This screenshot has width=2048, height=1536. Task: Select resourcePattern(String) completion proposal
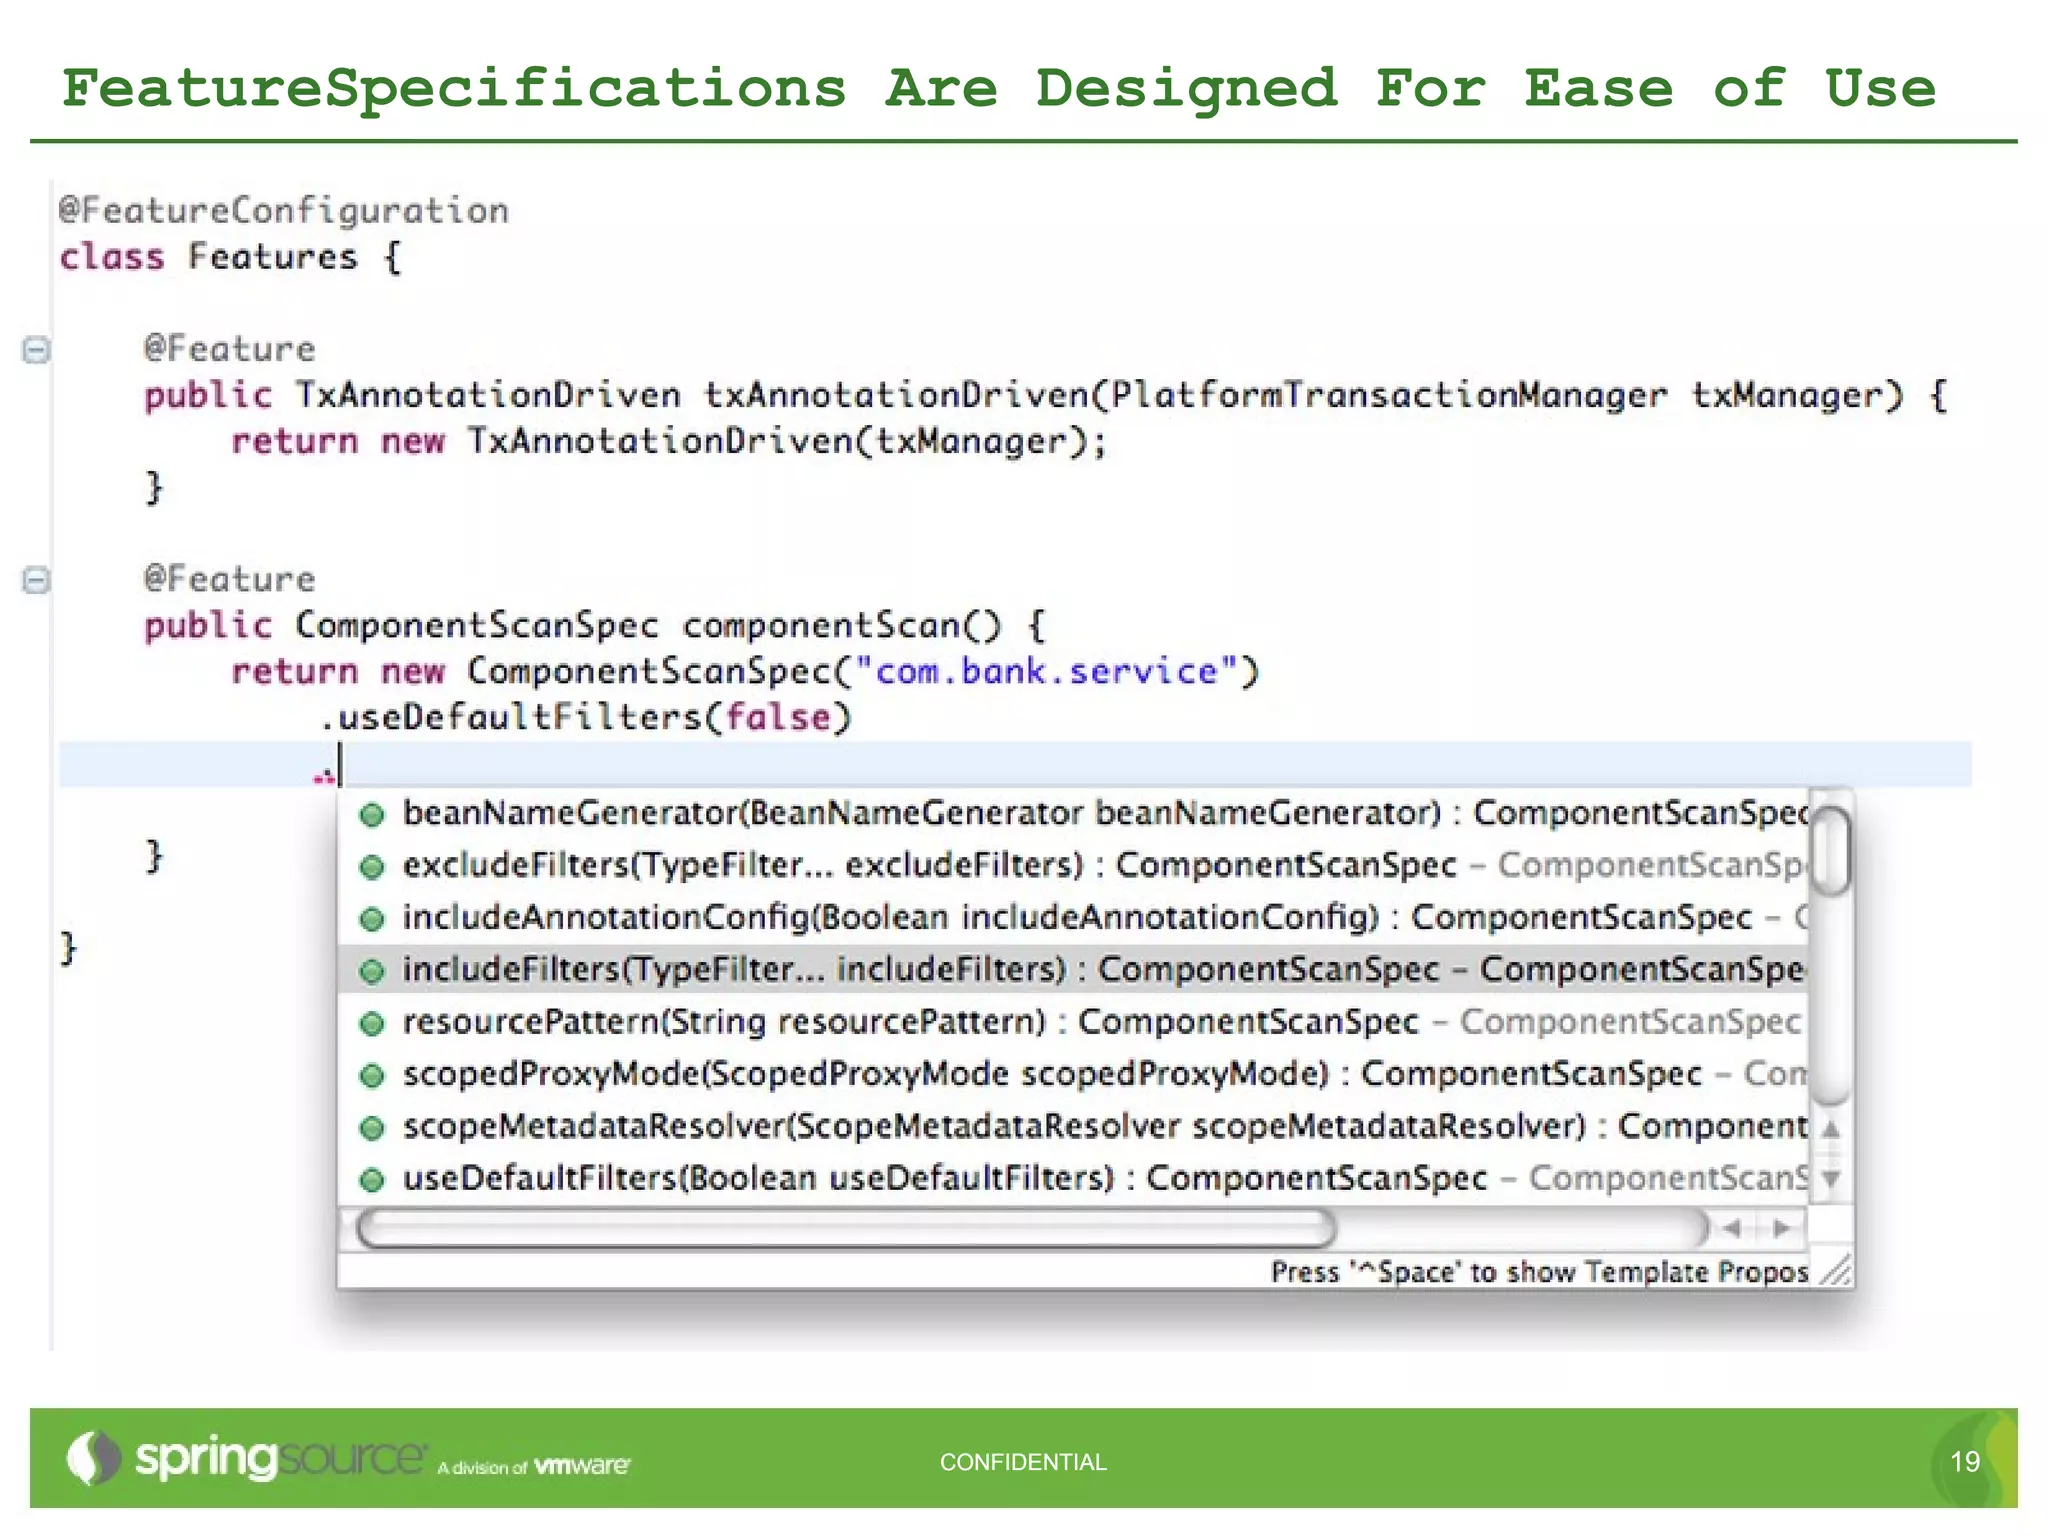click(x=1073, y=1022)
